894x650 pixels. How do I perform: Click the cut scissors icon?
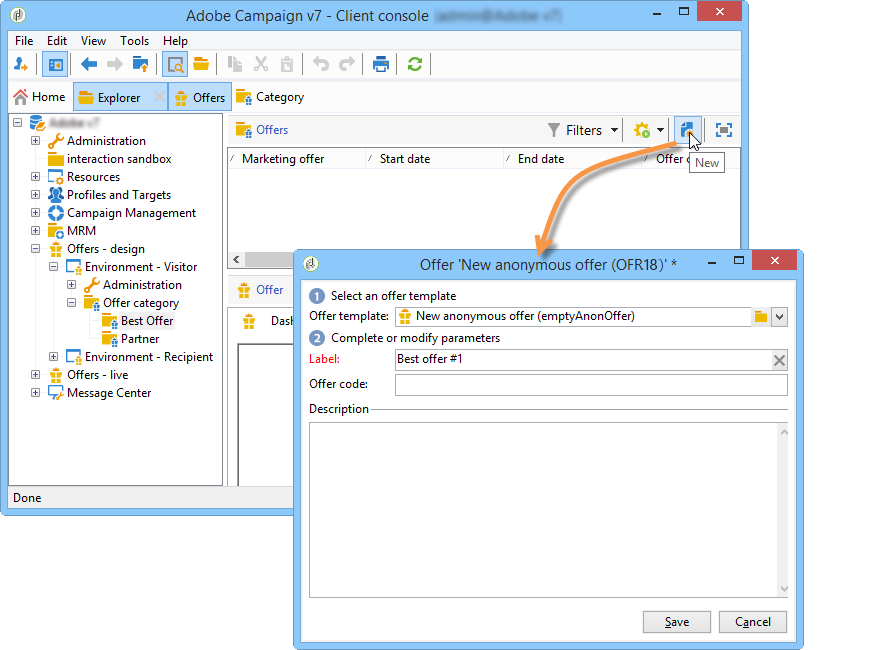[261, 64]
